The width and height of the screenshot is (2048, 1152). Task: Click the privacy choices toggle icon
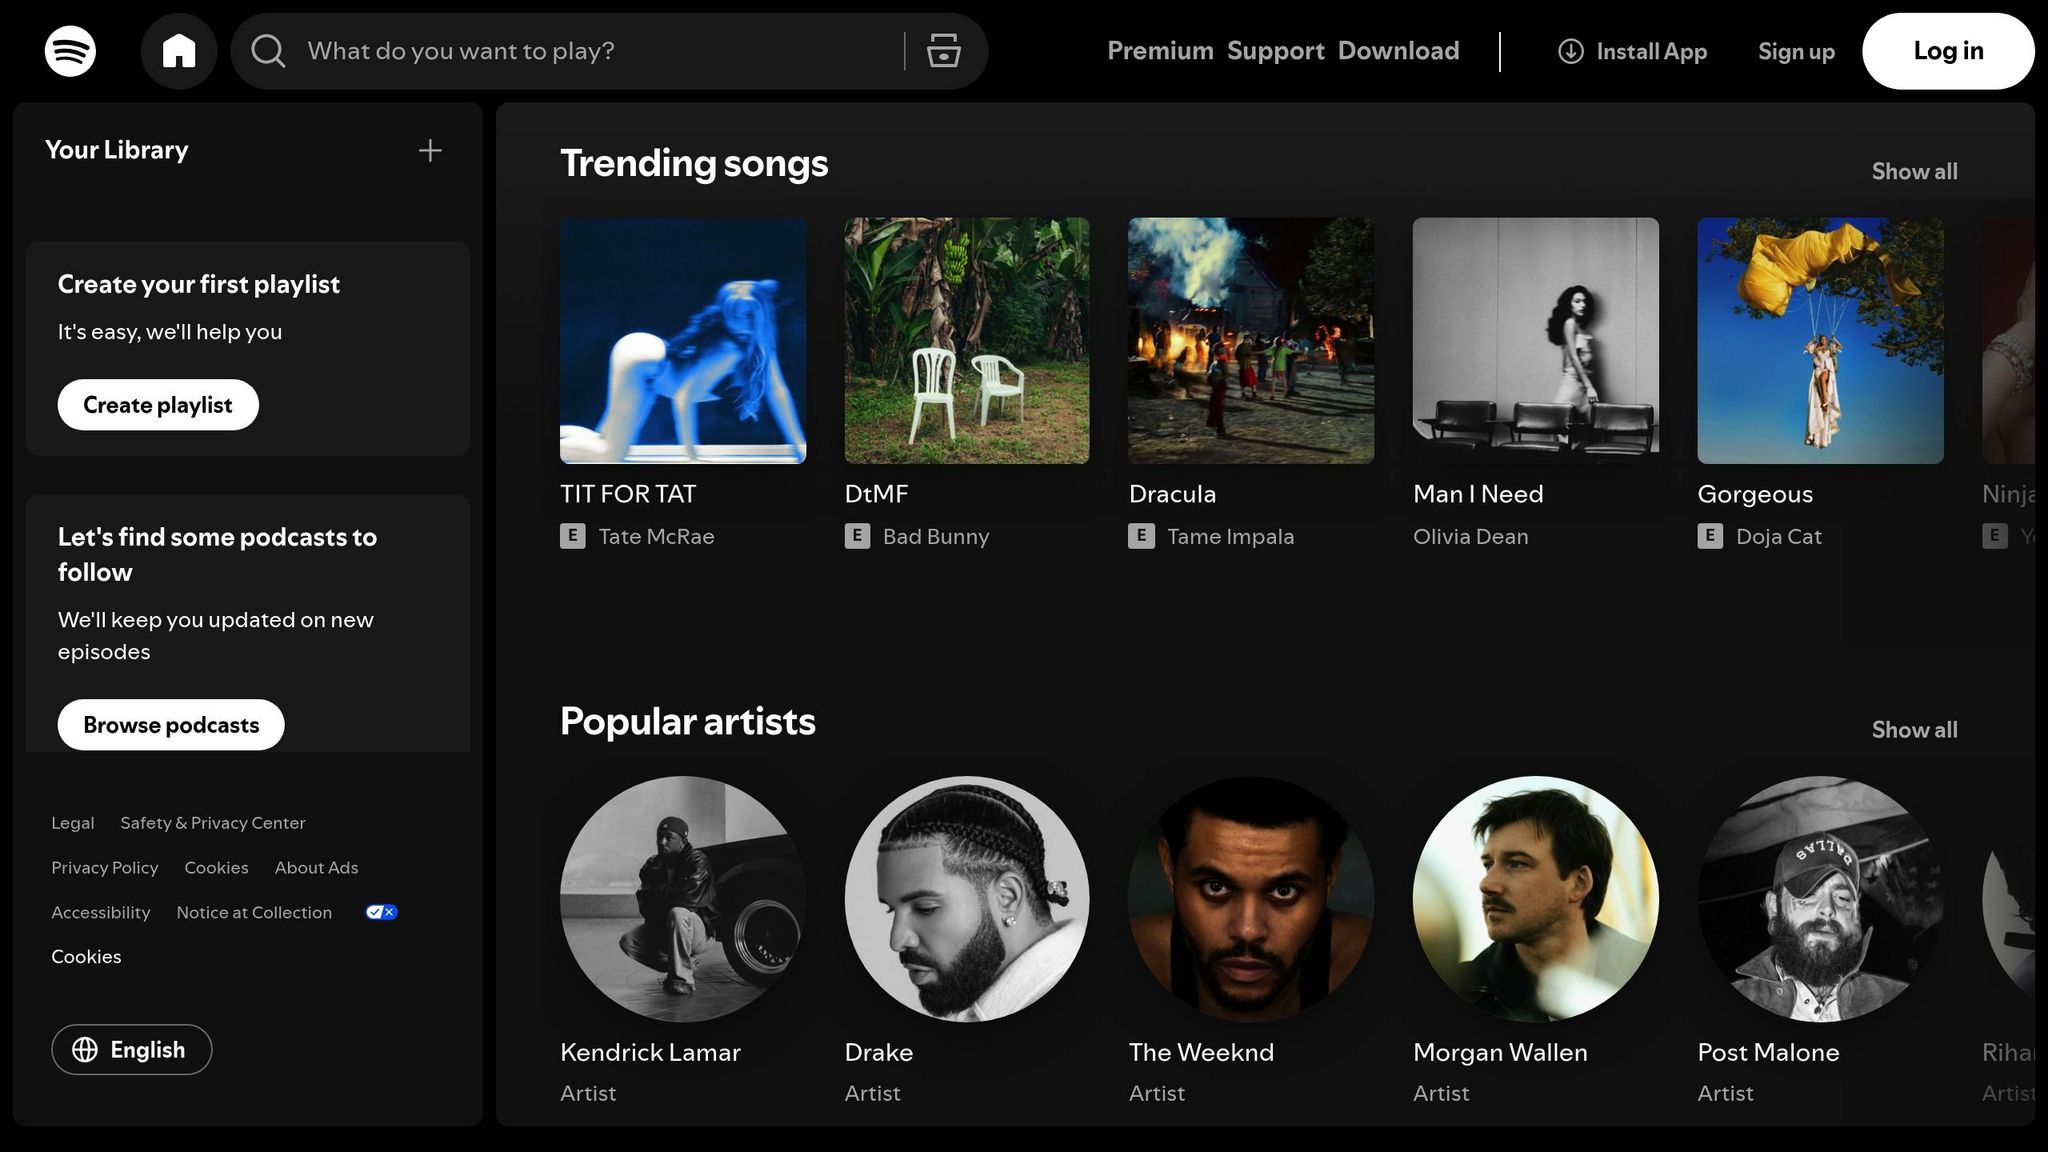[x=381, y=912]
